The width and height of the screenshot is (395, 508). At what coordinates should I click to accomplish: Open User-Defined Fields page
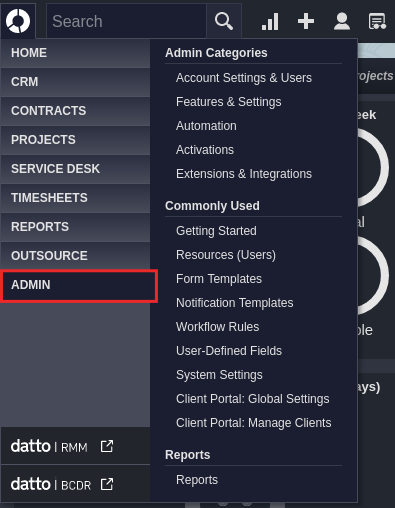[229, 351]
